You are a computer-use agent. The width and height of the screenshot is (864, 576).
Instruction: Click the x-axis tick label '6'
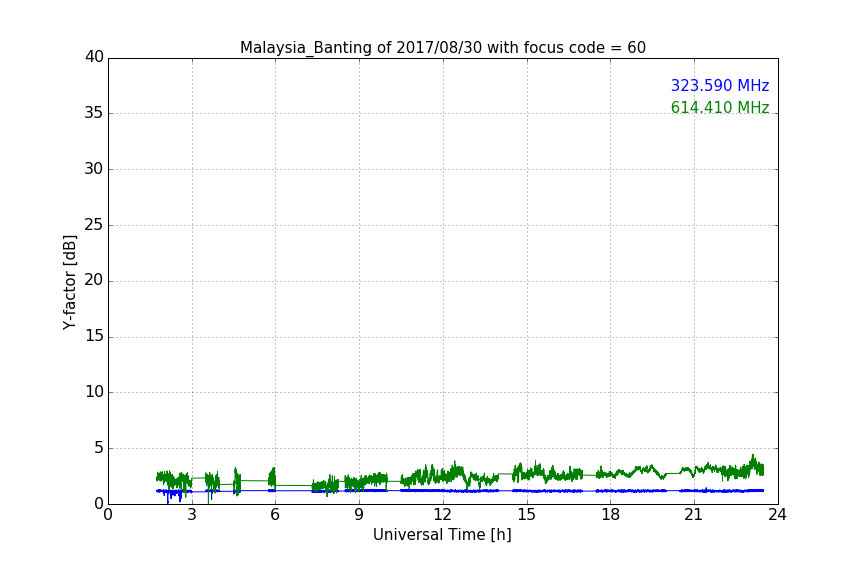pyautogui.click(x=275, y=515)
